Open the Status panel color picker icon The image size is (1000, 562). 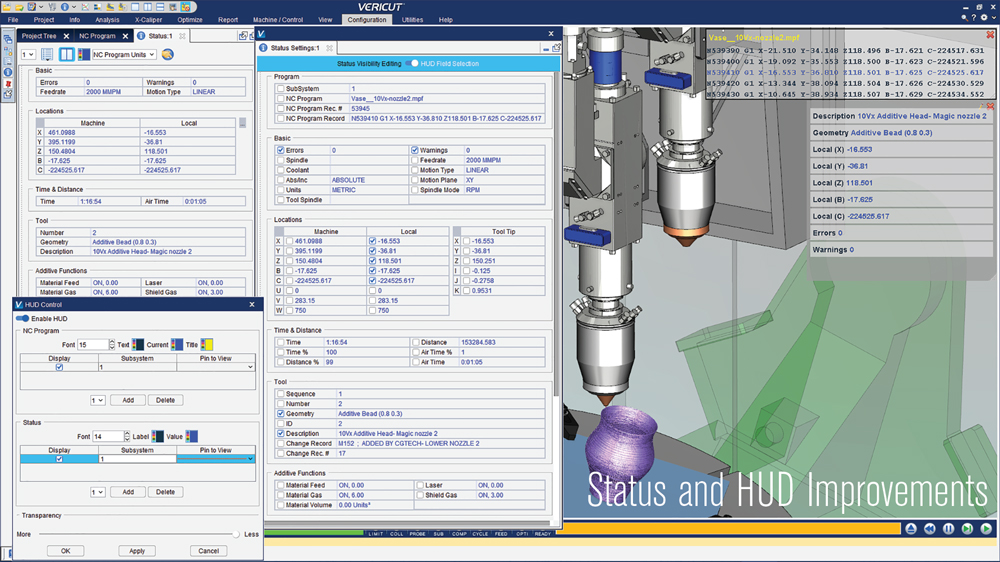[x=84, y=54]
